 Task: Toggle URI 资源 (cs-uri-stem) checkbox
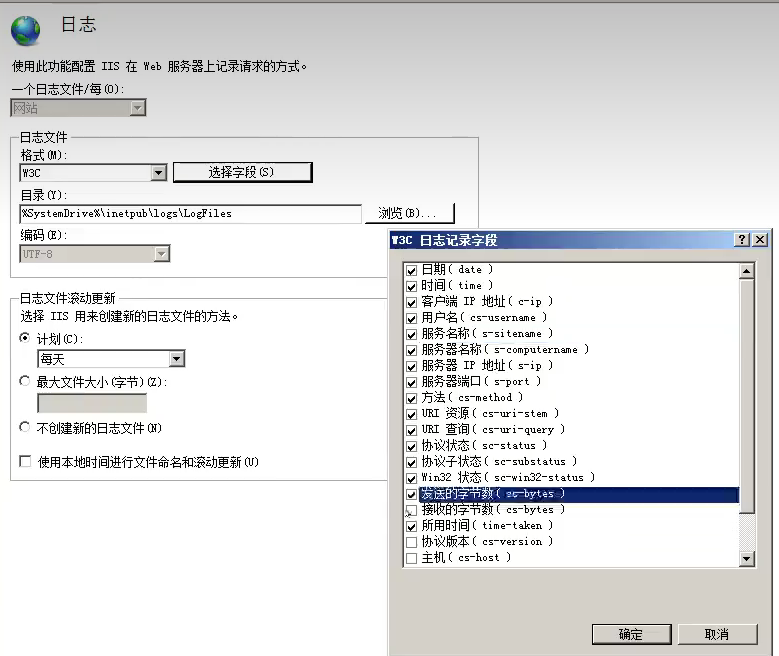(411, 414)
